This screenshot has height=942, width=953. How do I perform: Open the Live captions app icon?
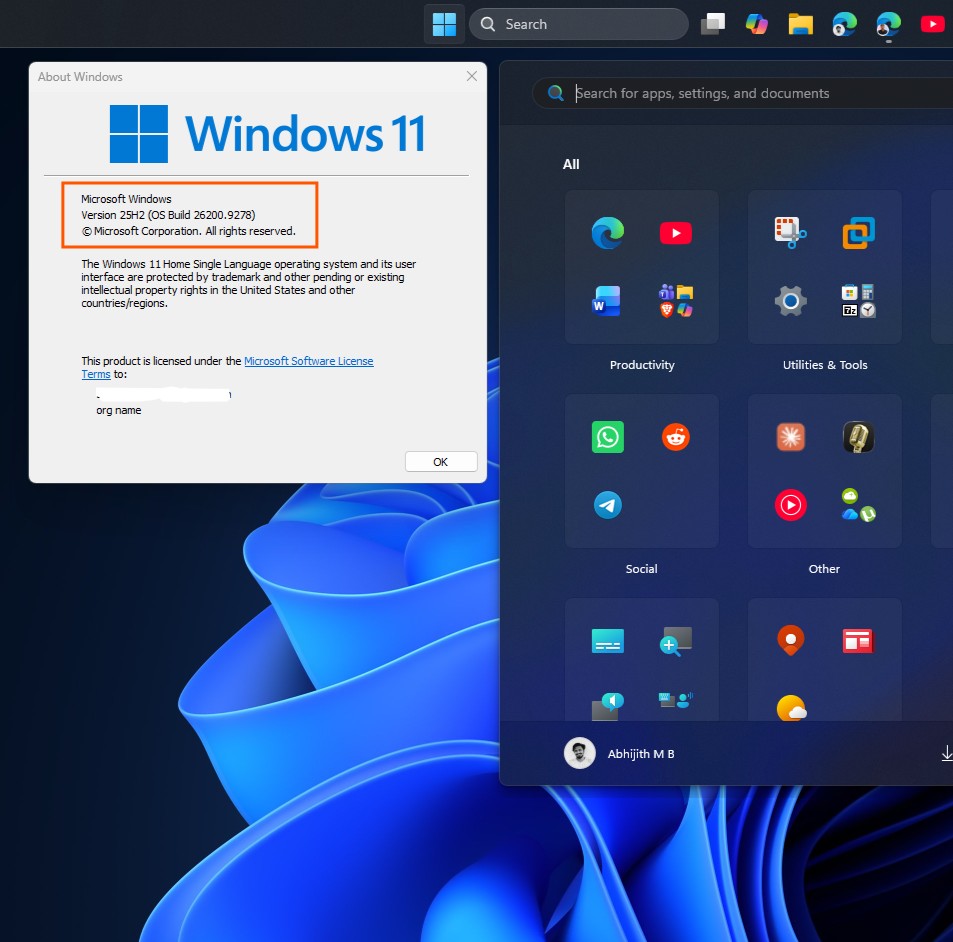tap(608, 641)
